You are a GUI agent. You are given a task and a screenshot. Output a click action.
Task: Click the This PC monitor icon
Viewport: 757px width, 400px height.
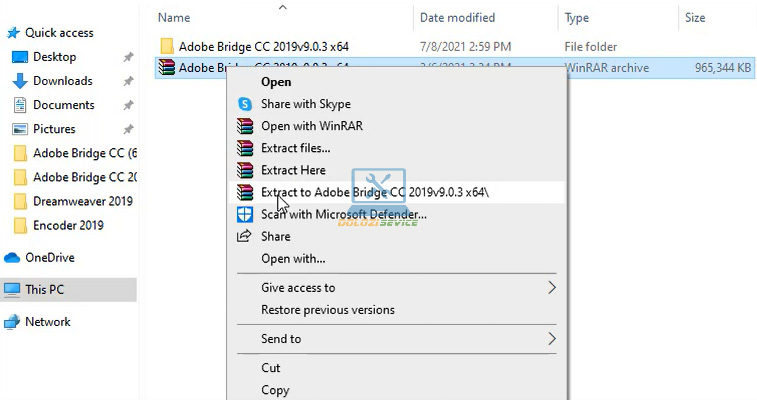pyautogui.click(x=12, y=289)
